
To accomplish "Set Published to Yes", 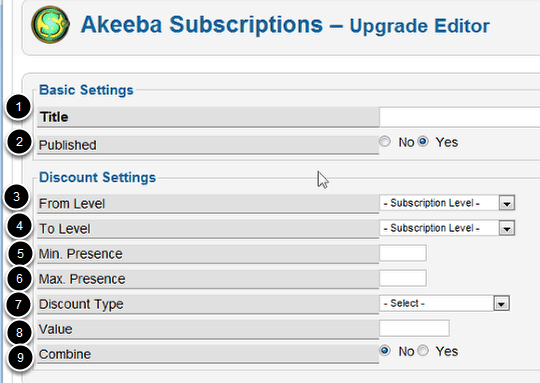I will pyautogui.click(x=423, y=141).
